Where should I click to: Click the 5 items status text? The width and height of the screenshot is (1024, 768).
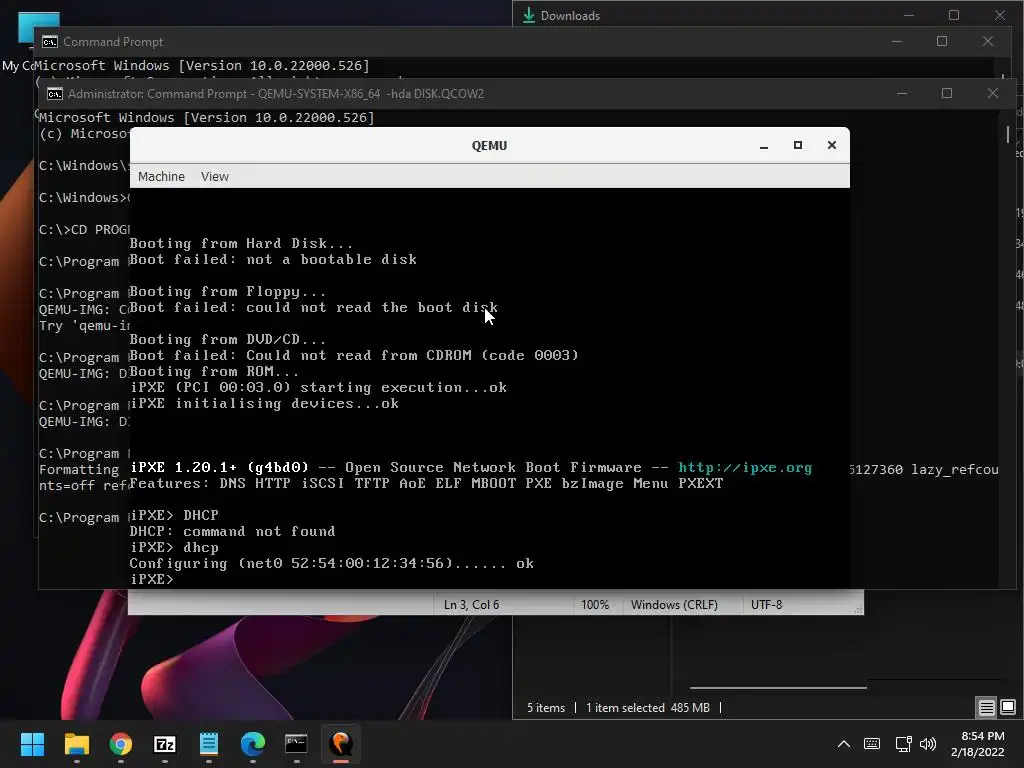(546, 708)
